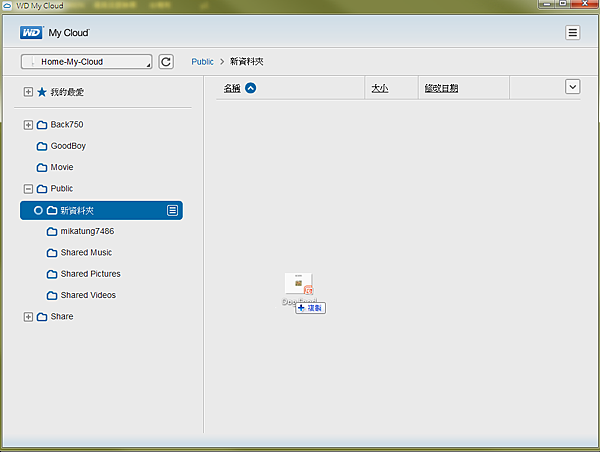Select the Public folder
Image resolution: width=600 pixels, height=452 pixels.
coord(62,188)
